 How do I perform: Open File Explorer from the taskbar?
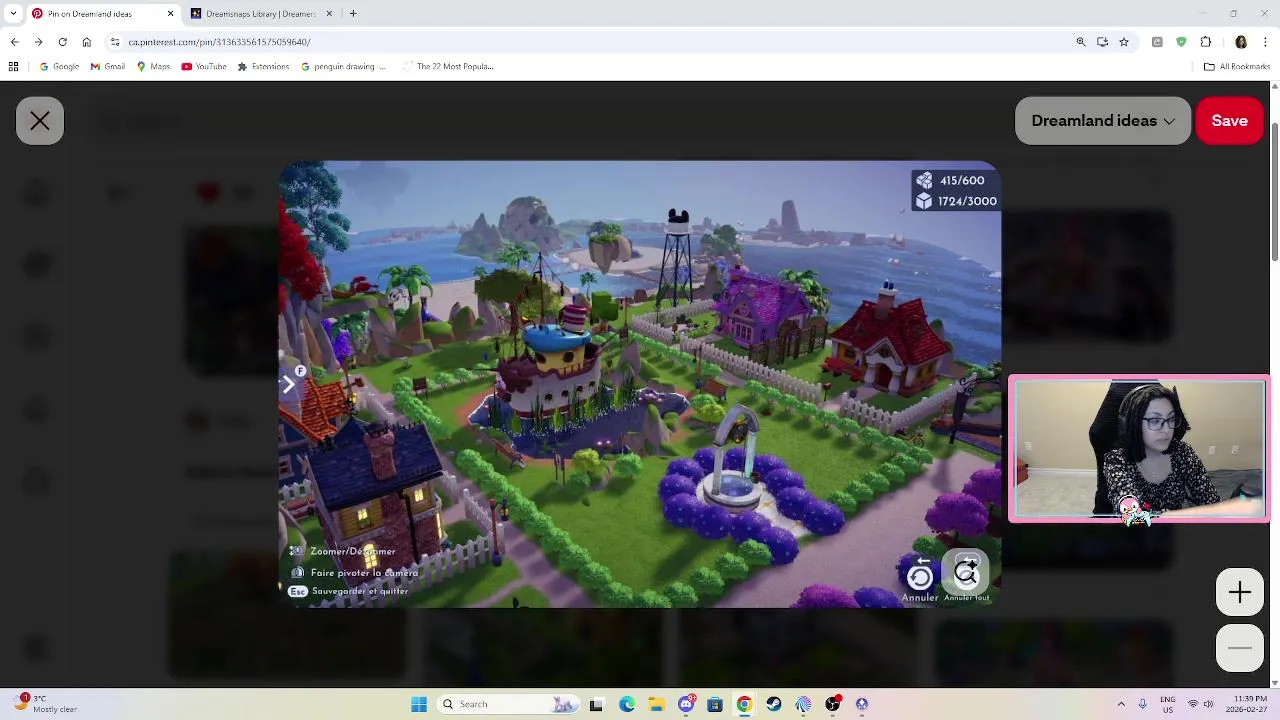click(656, 704)
